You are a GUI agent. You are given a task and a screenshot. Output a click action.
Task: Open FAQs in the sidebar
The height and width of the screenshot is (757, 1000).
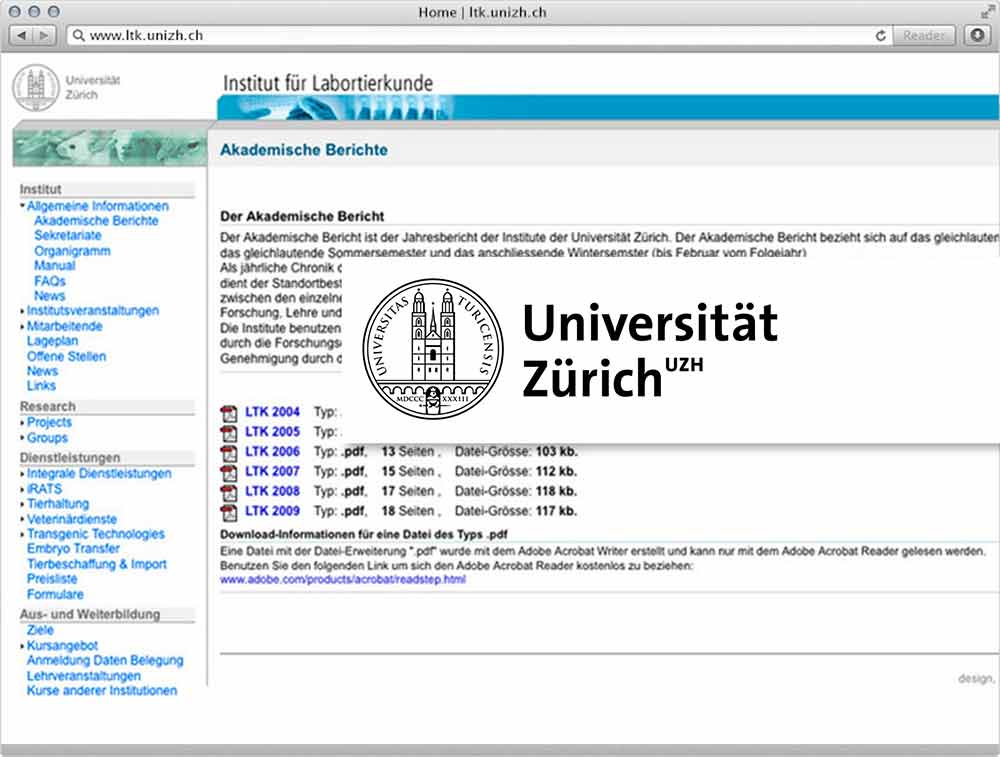coord(50,281)
